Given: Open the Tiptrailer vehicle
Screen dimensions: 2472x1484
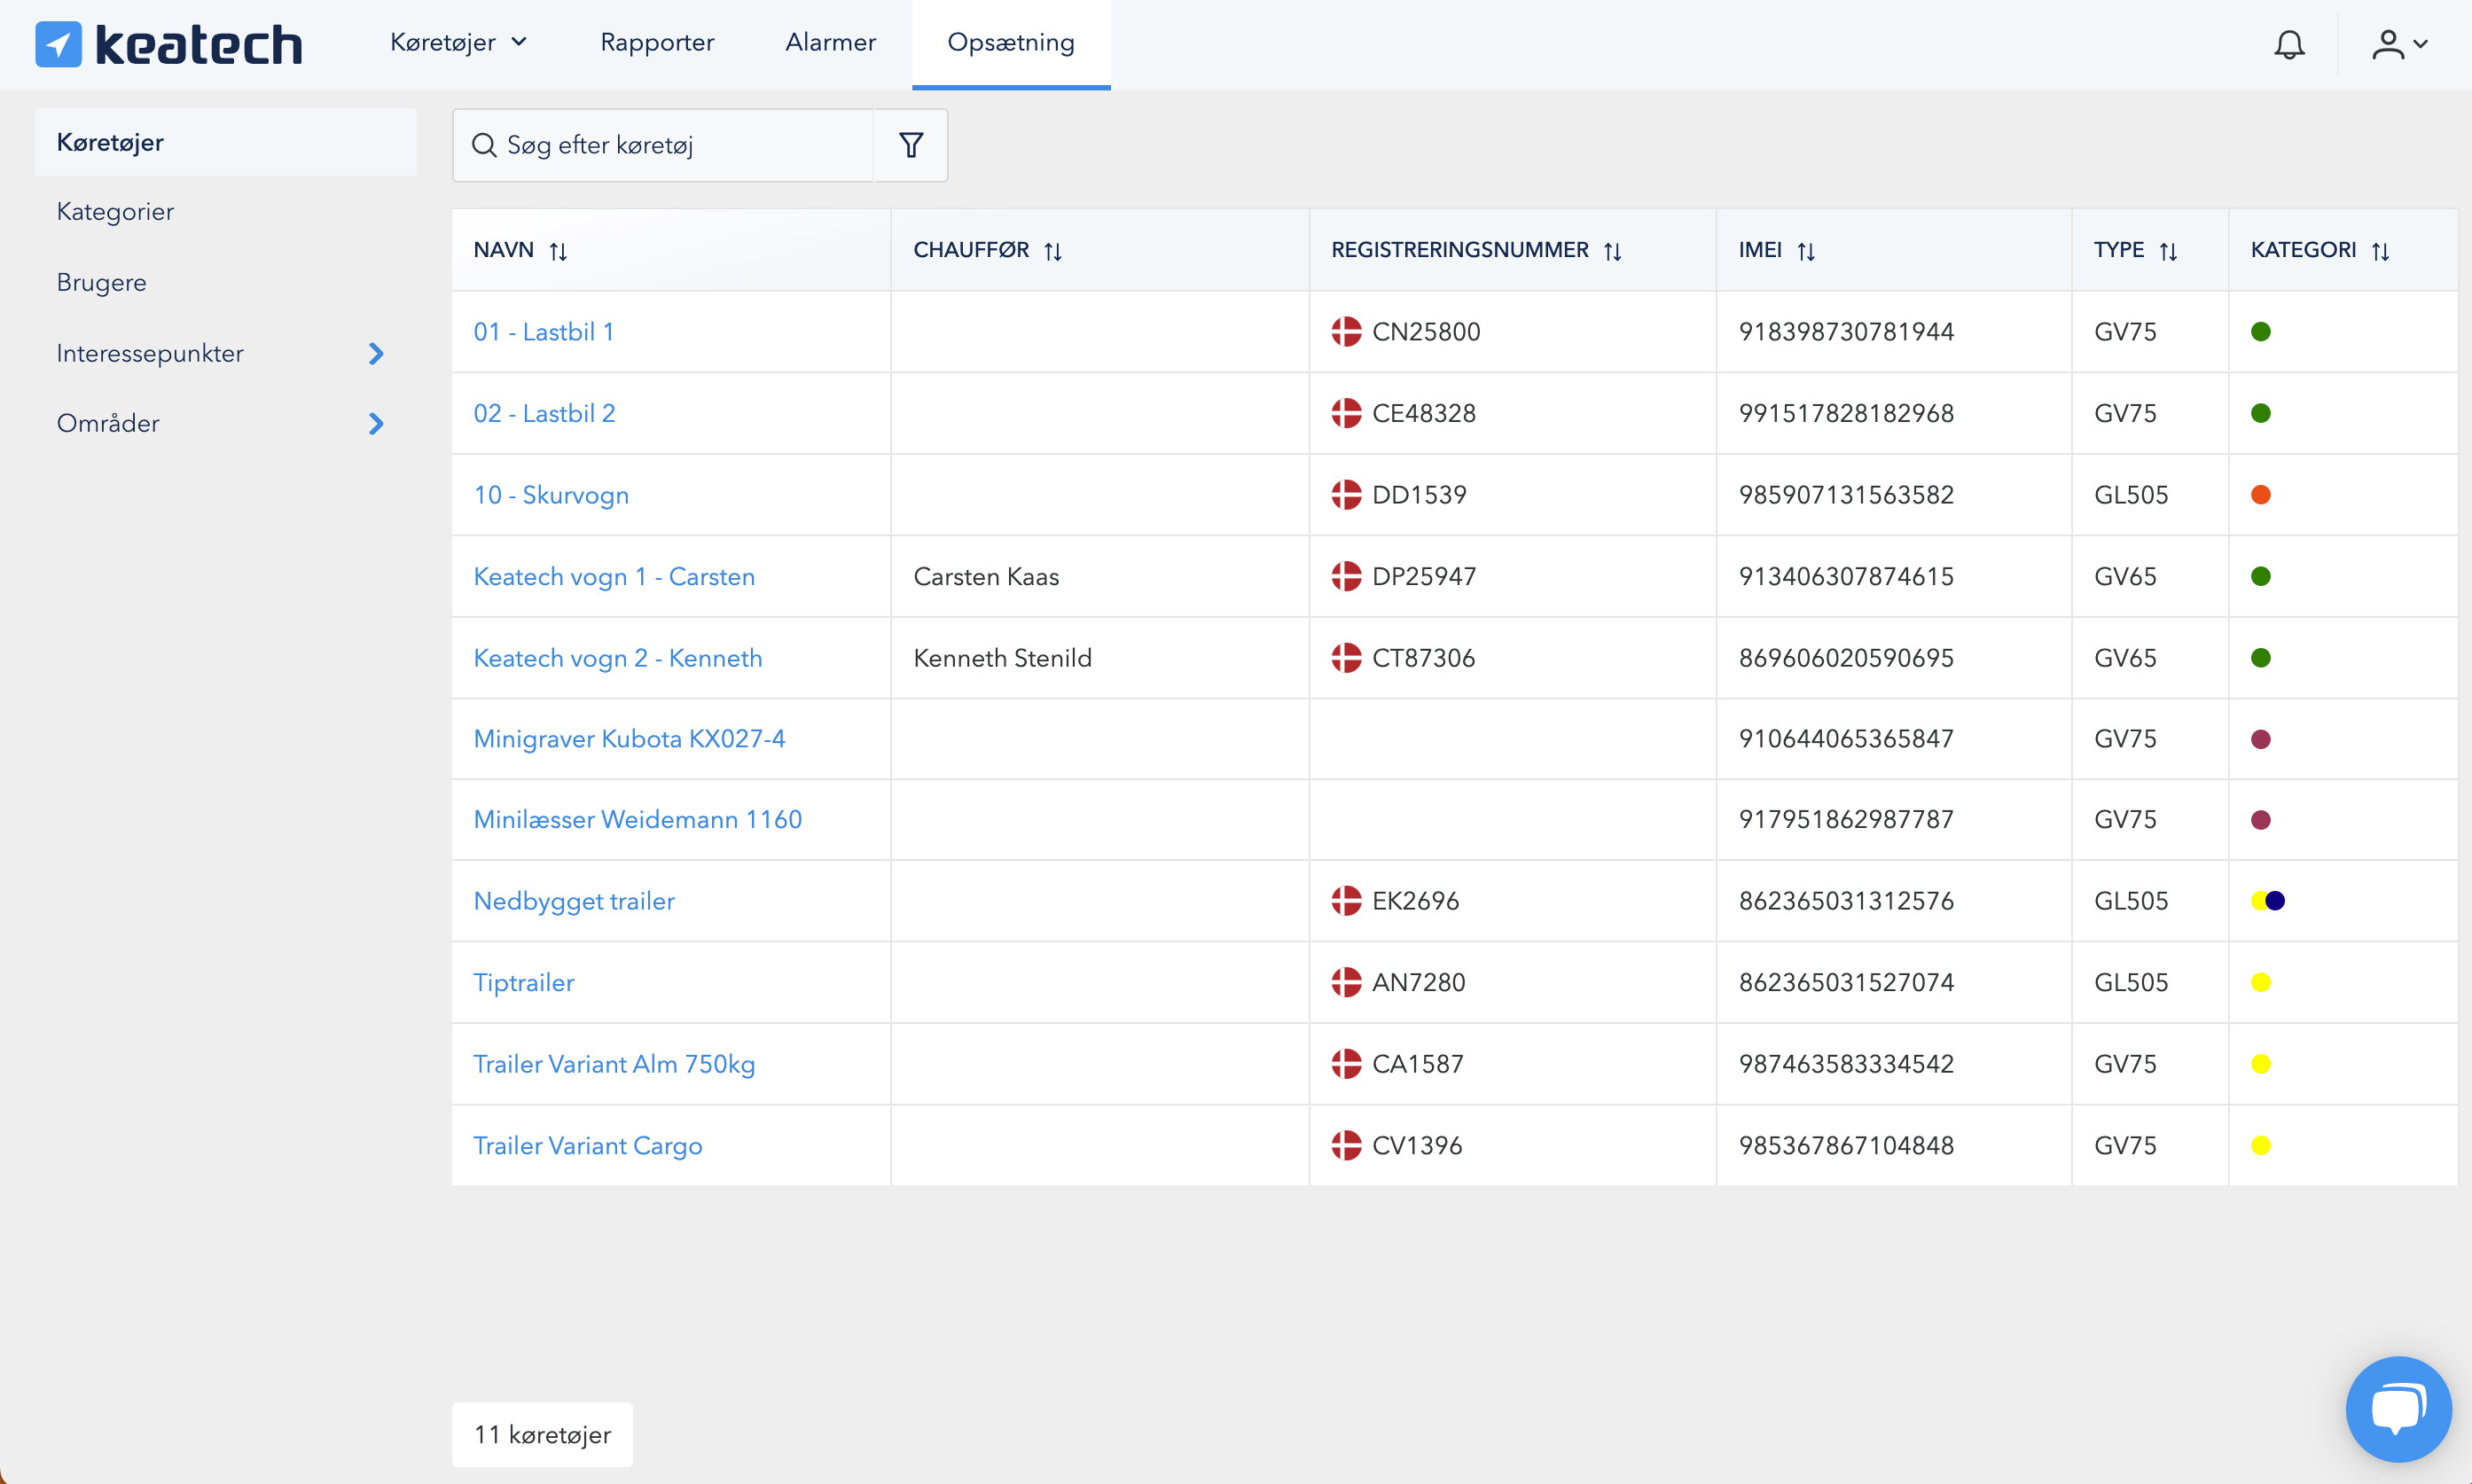Looking at the screenshot, I should tap(524, 982).
